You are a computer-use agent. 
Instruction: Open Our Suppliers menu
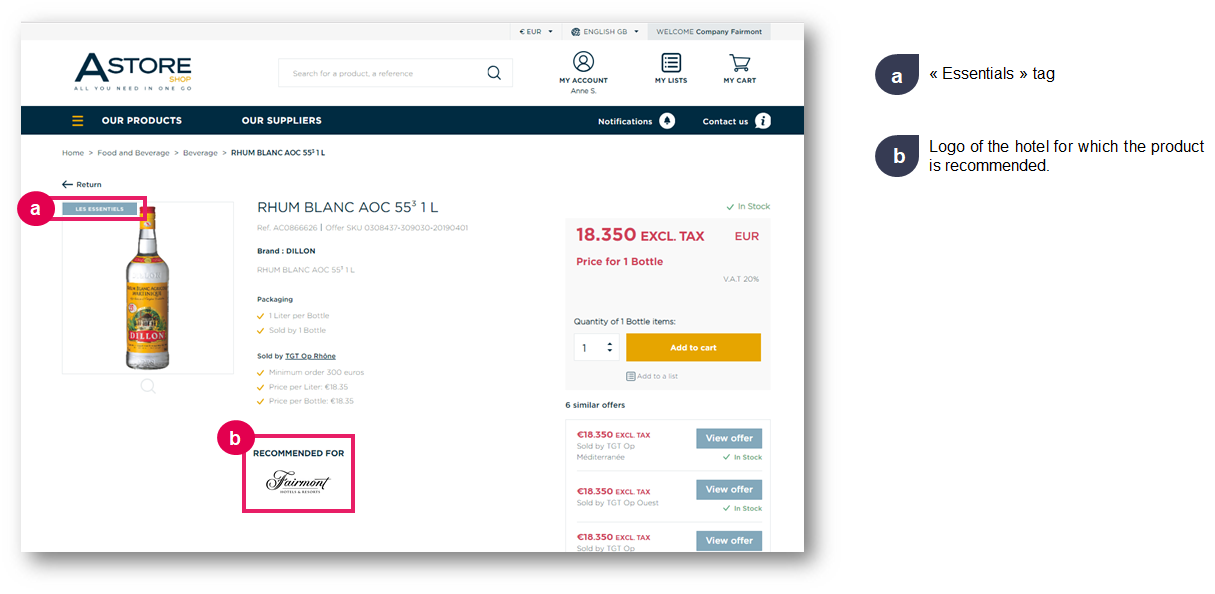[282, 121]
